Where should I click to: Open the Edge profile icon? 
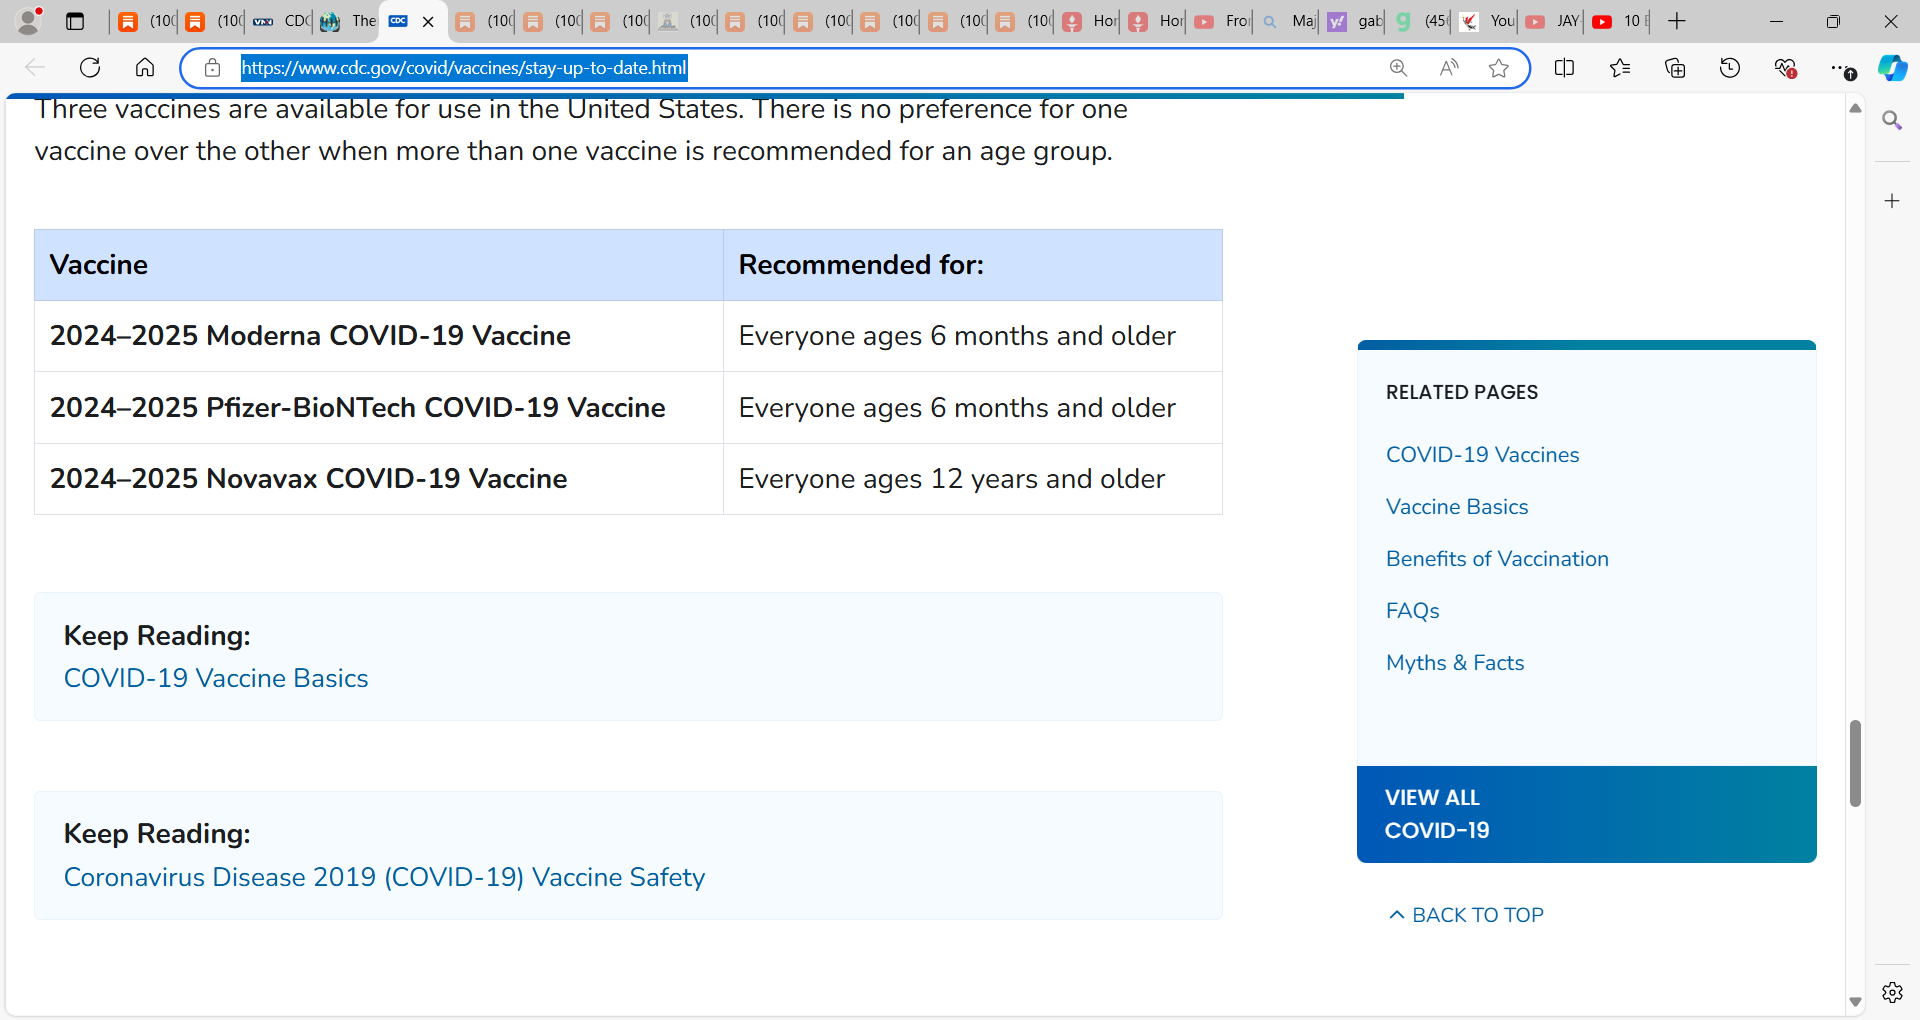(x=29, y=21)
